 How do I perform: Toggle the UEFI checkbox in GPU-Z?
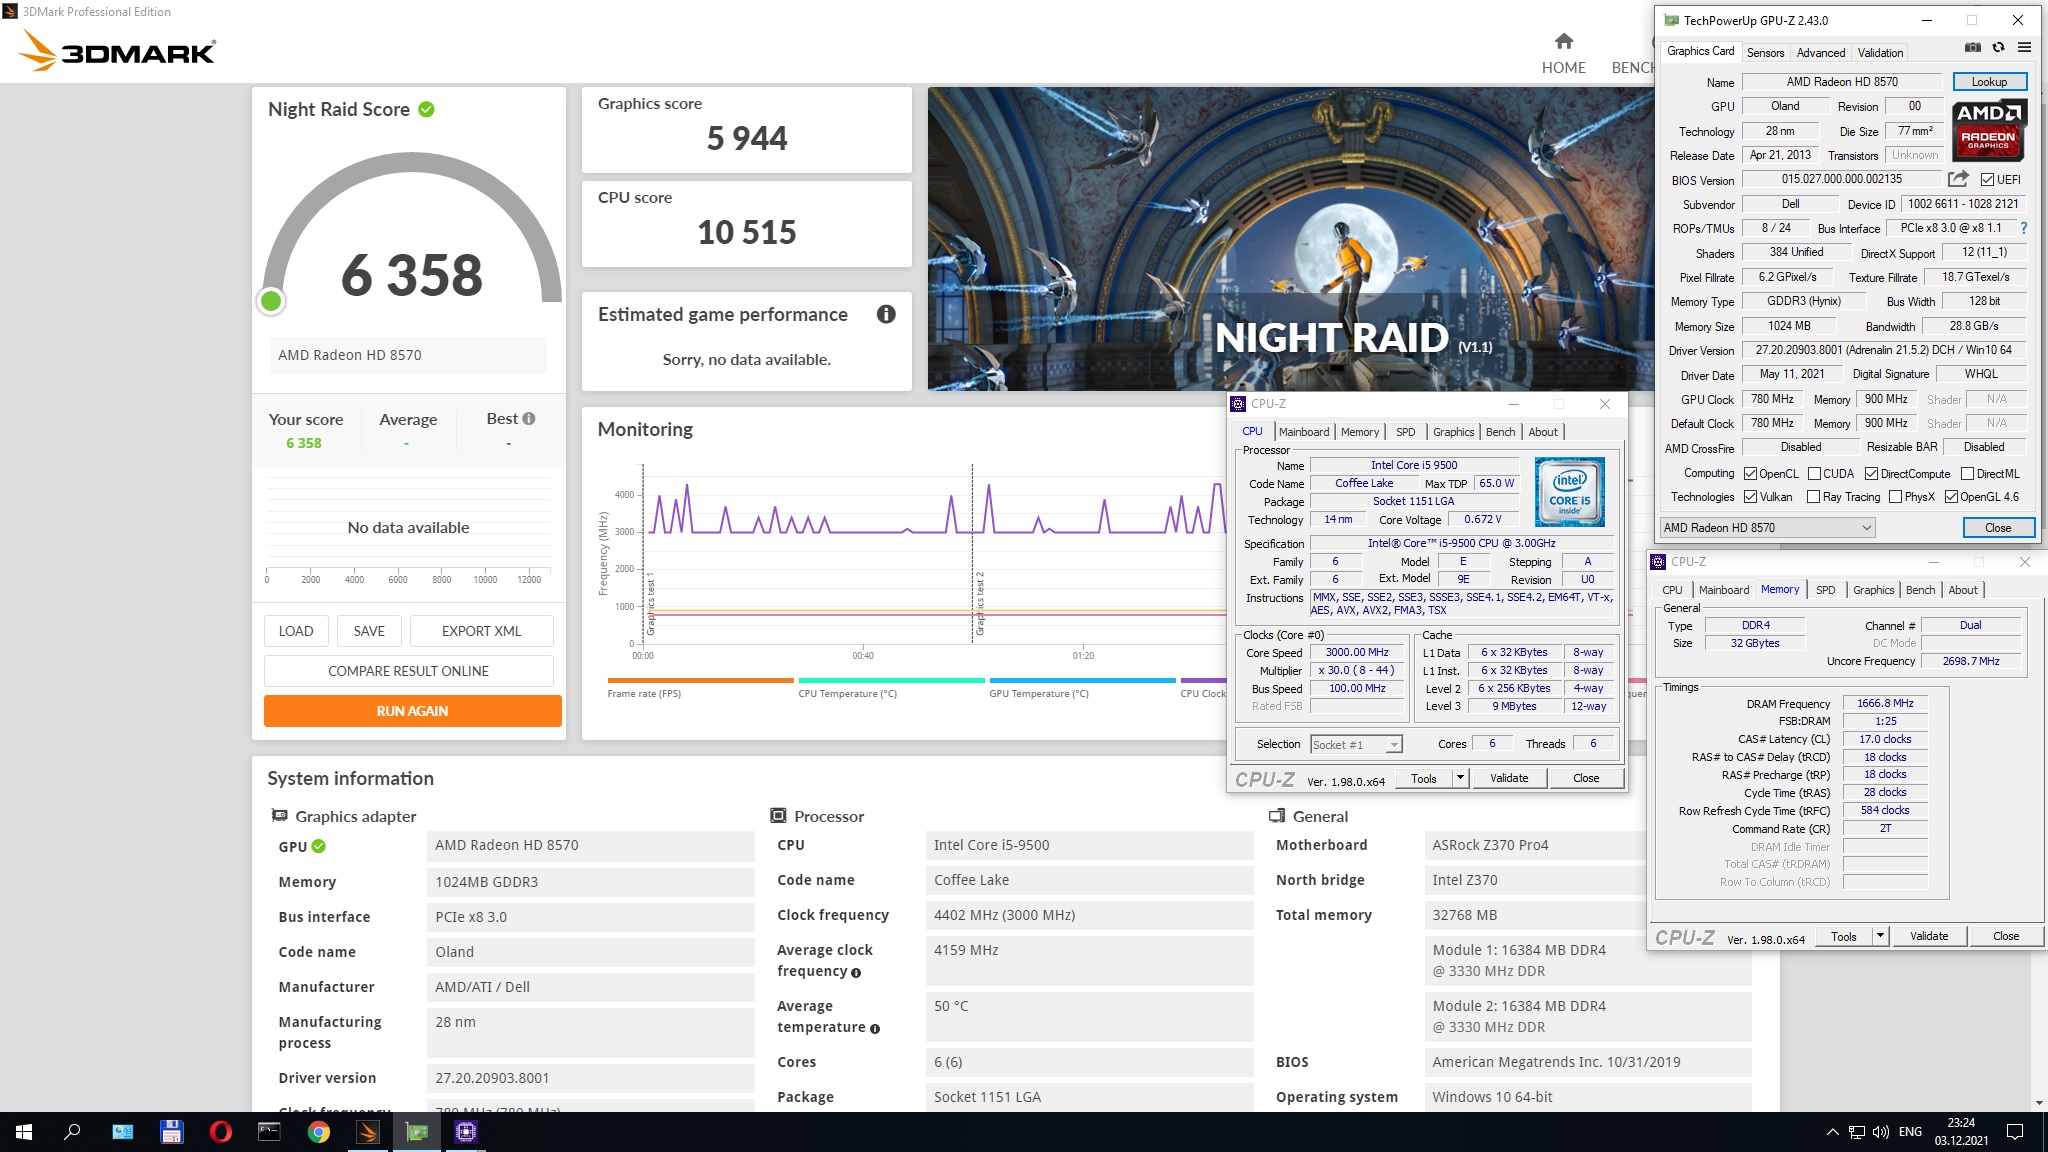coord(1987,180)
